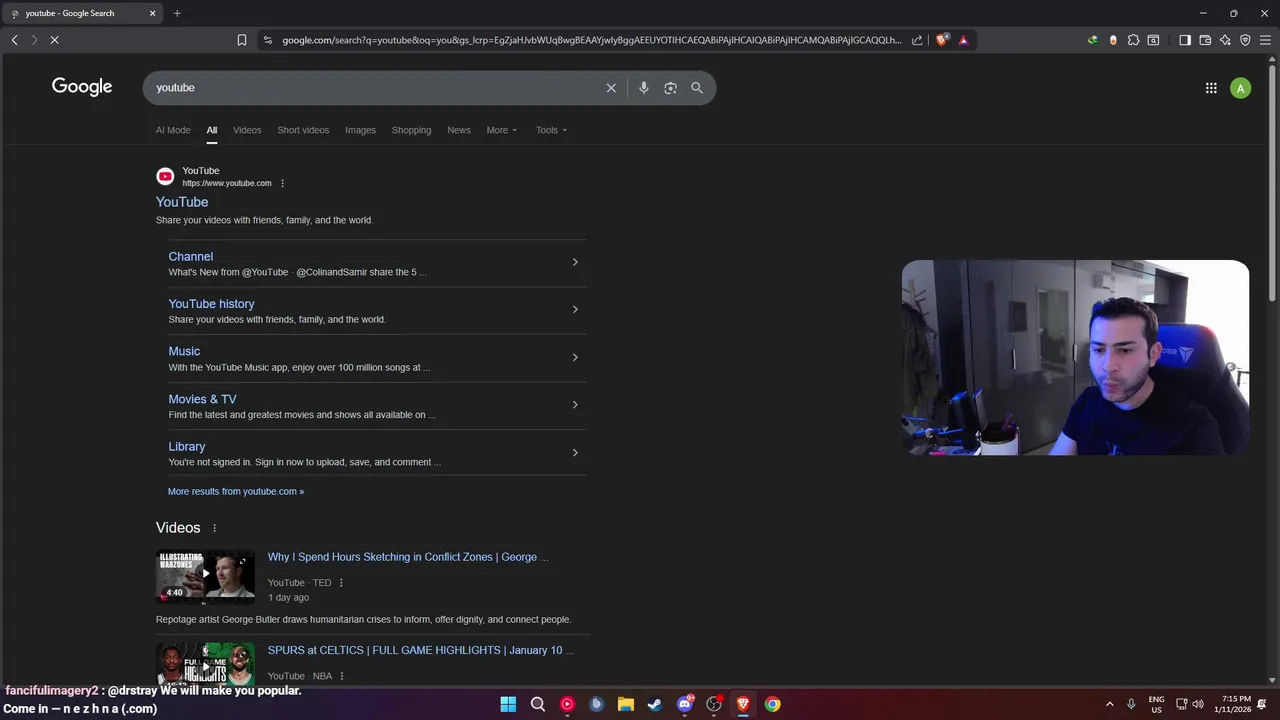The width and height of the screenshot is (1280, 720).
Task: Open Why I Spend Hours Sketching video link
Action: click(x=407, y=557)
